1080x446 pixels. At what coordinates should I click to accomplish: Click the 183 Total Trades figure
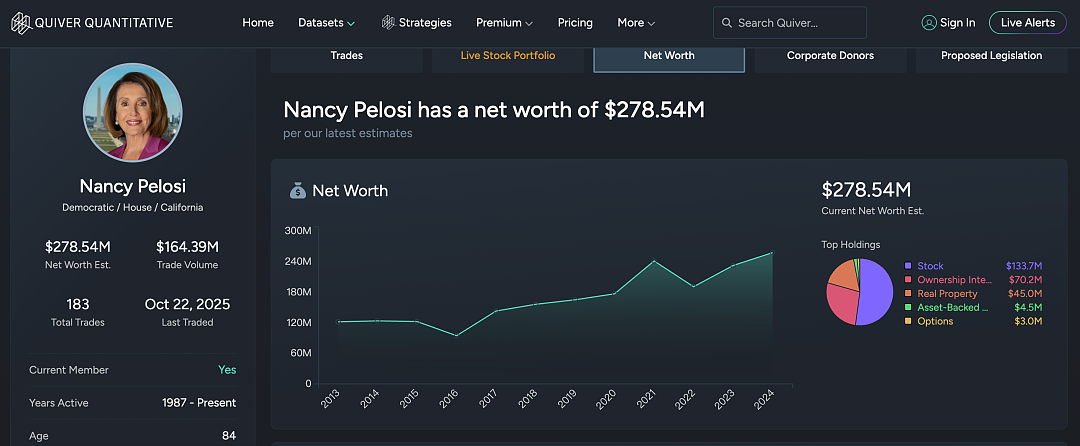[x=78, y=304]
